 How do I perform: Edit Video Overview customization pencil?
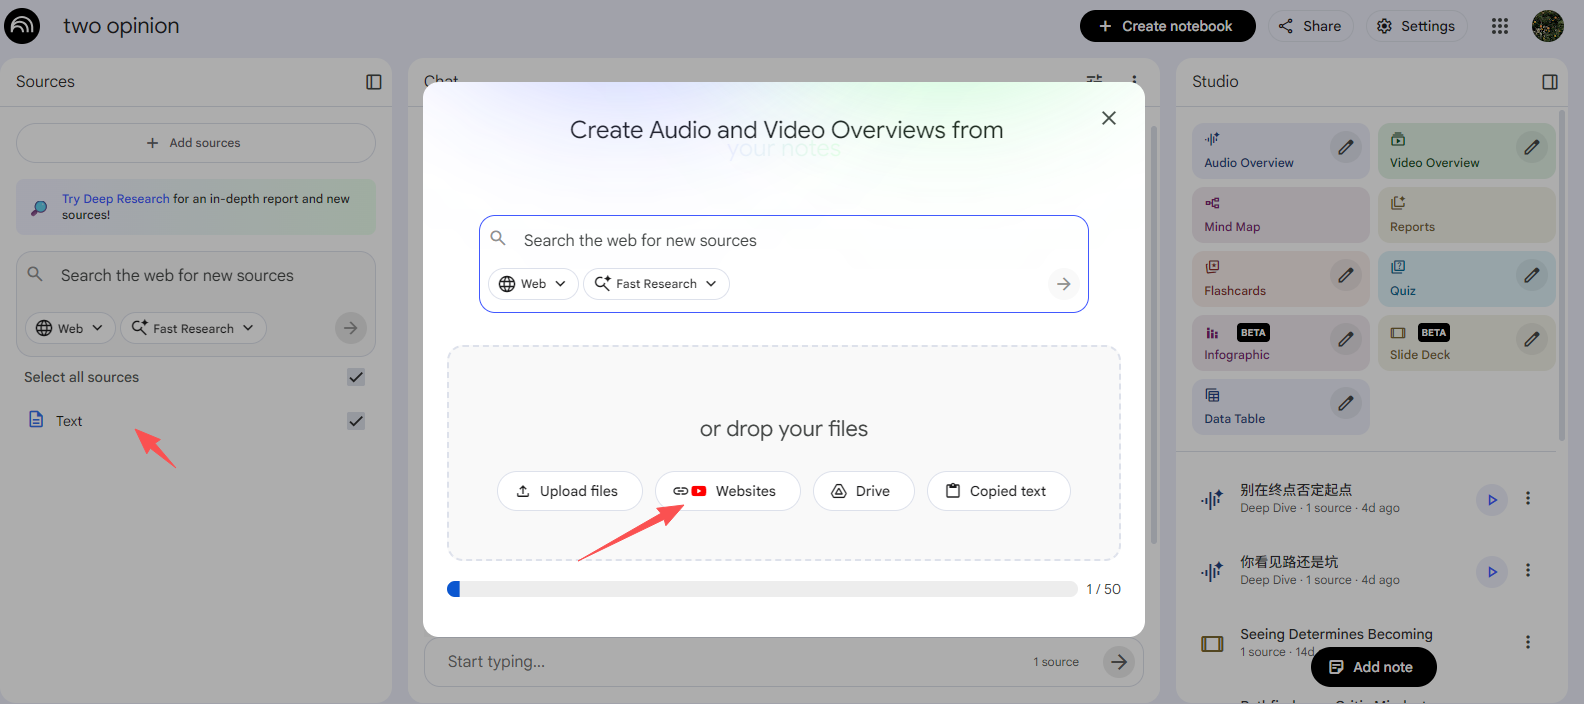(x=1532, y=147)
